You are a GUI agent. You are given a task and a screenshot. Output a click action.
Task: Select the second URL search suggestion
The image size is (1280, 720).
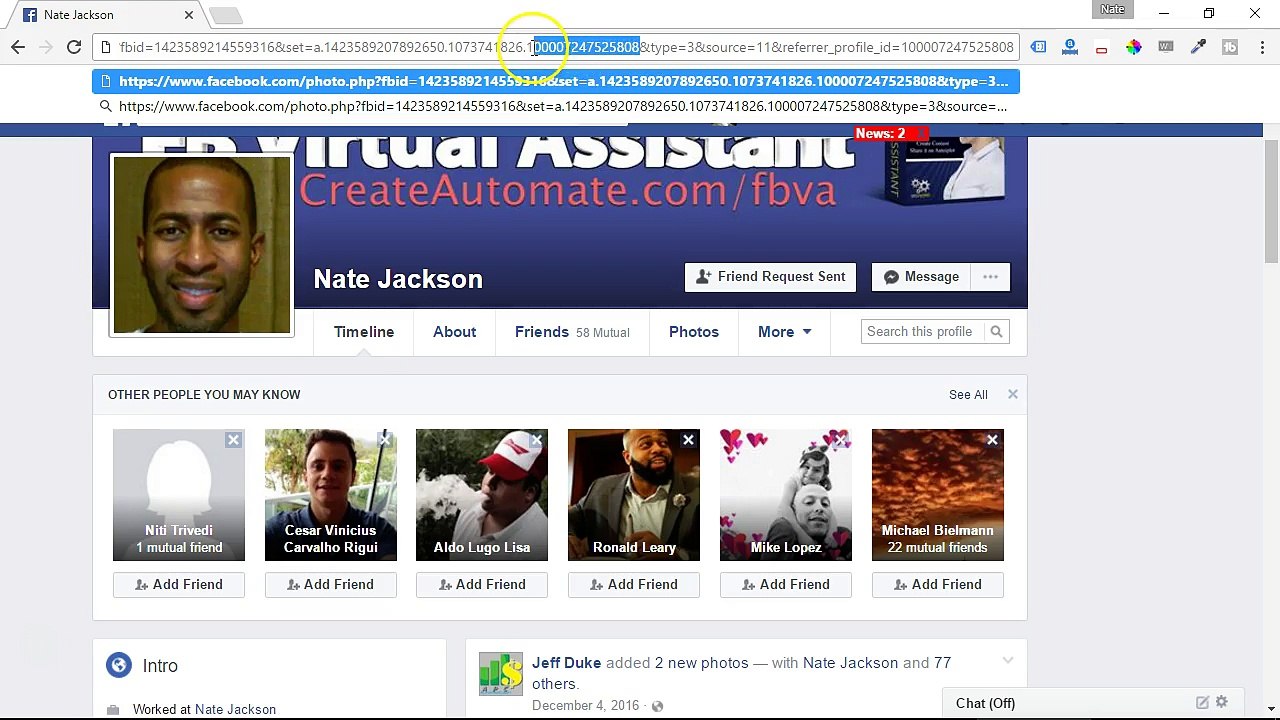(x=556, y=106)
